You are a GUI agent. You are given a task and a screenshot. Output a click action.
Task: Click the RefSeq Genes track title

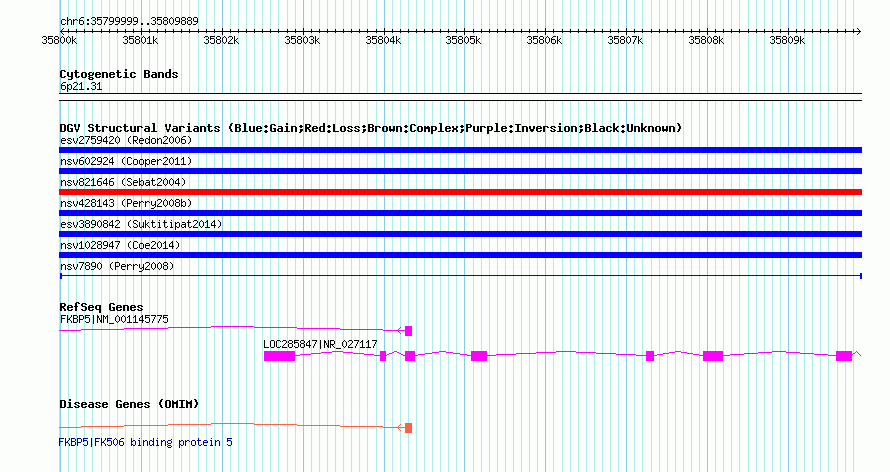click(x=102, y=307)
